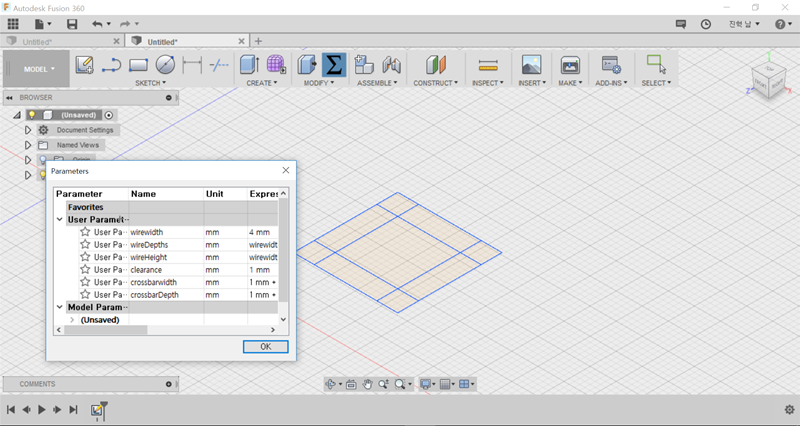Select the Line sketch tool
The image size is (800, 426).
(x=111, y=65)
